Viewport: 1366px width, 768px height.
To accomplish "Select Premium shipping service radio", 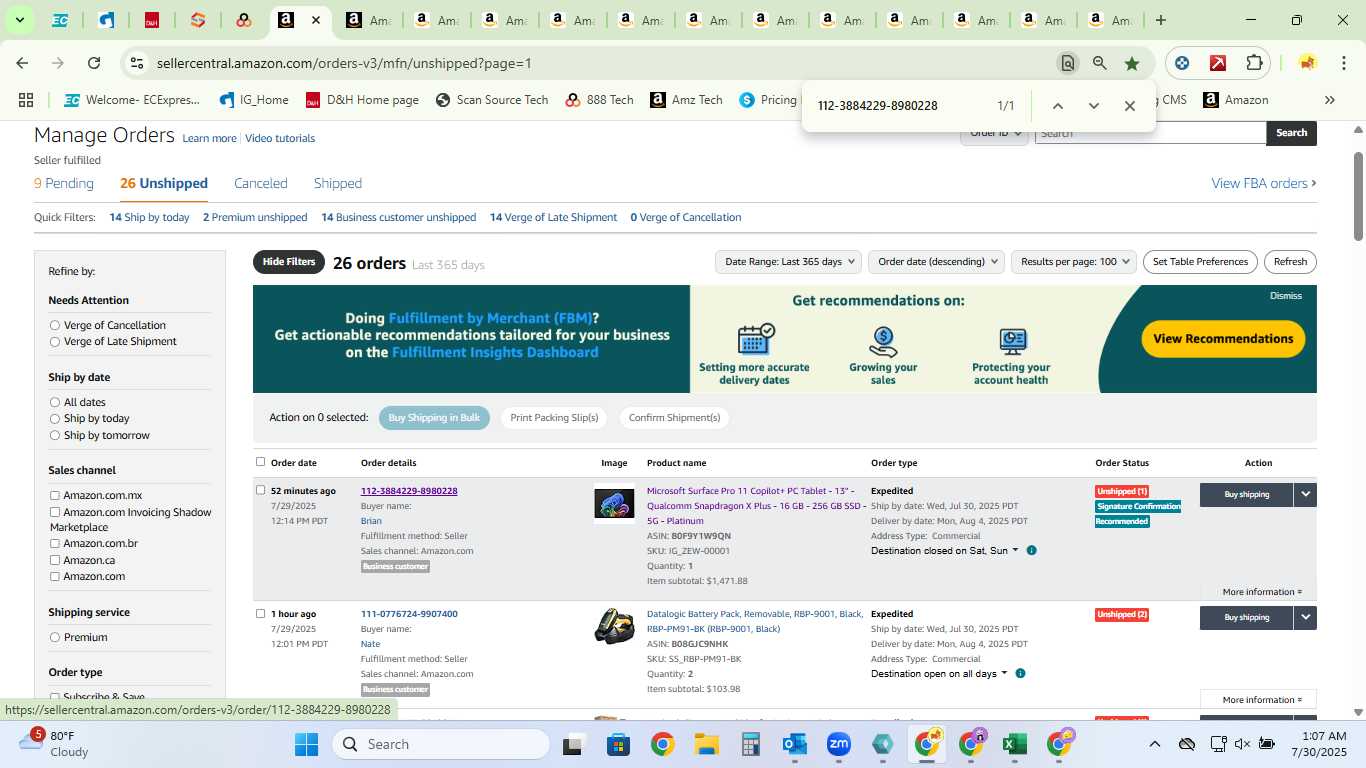I will pos(55,637).
